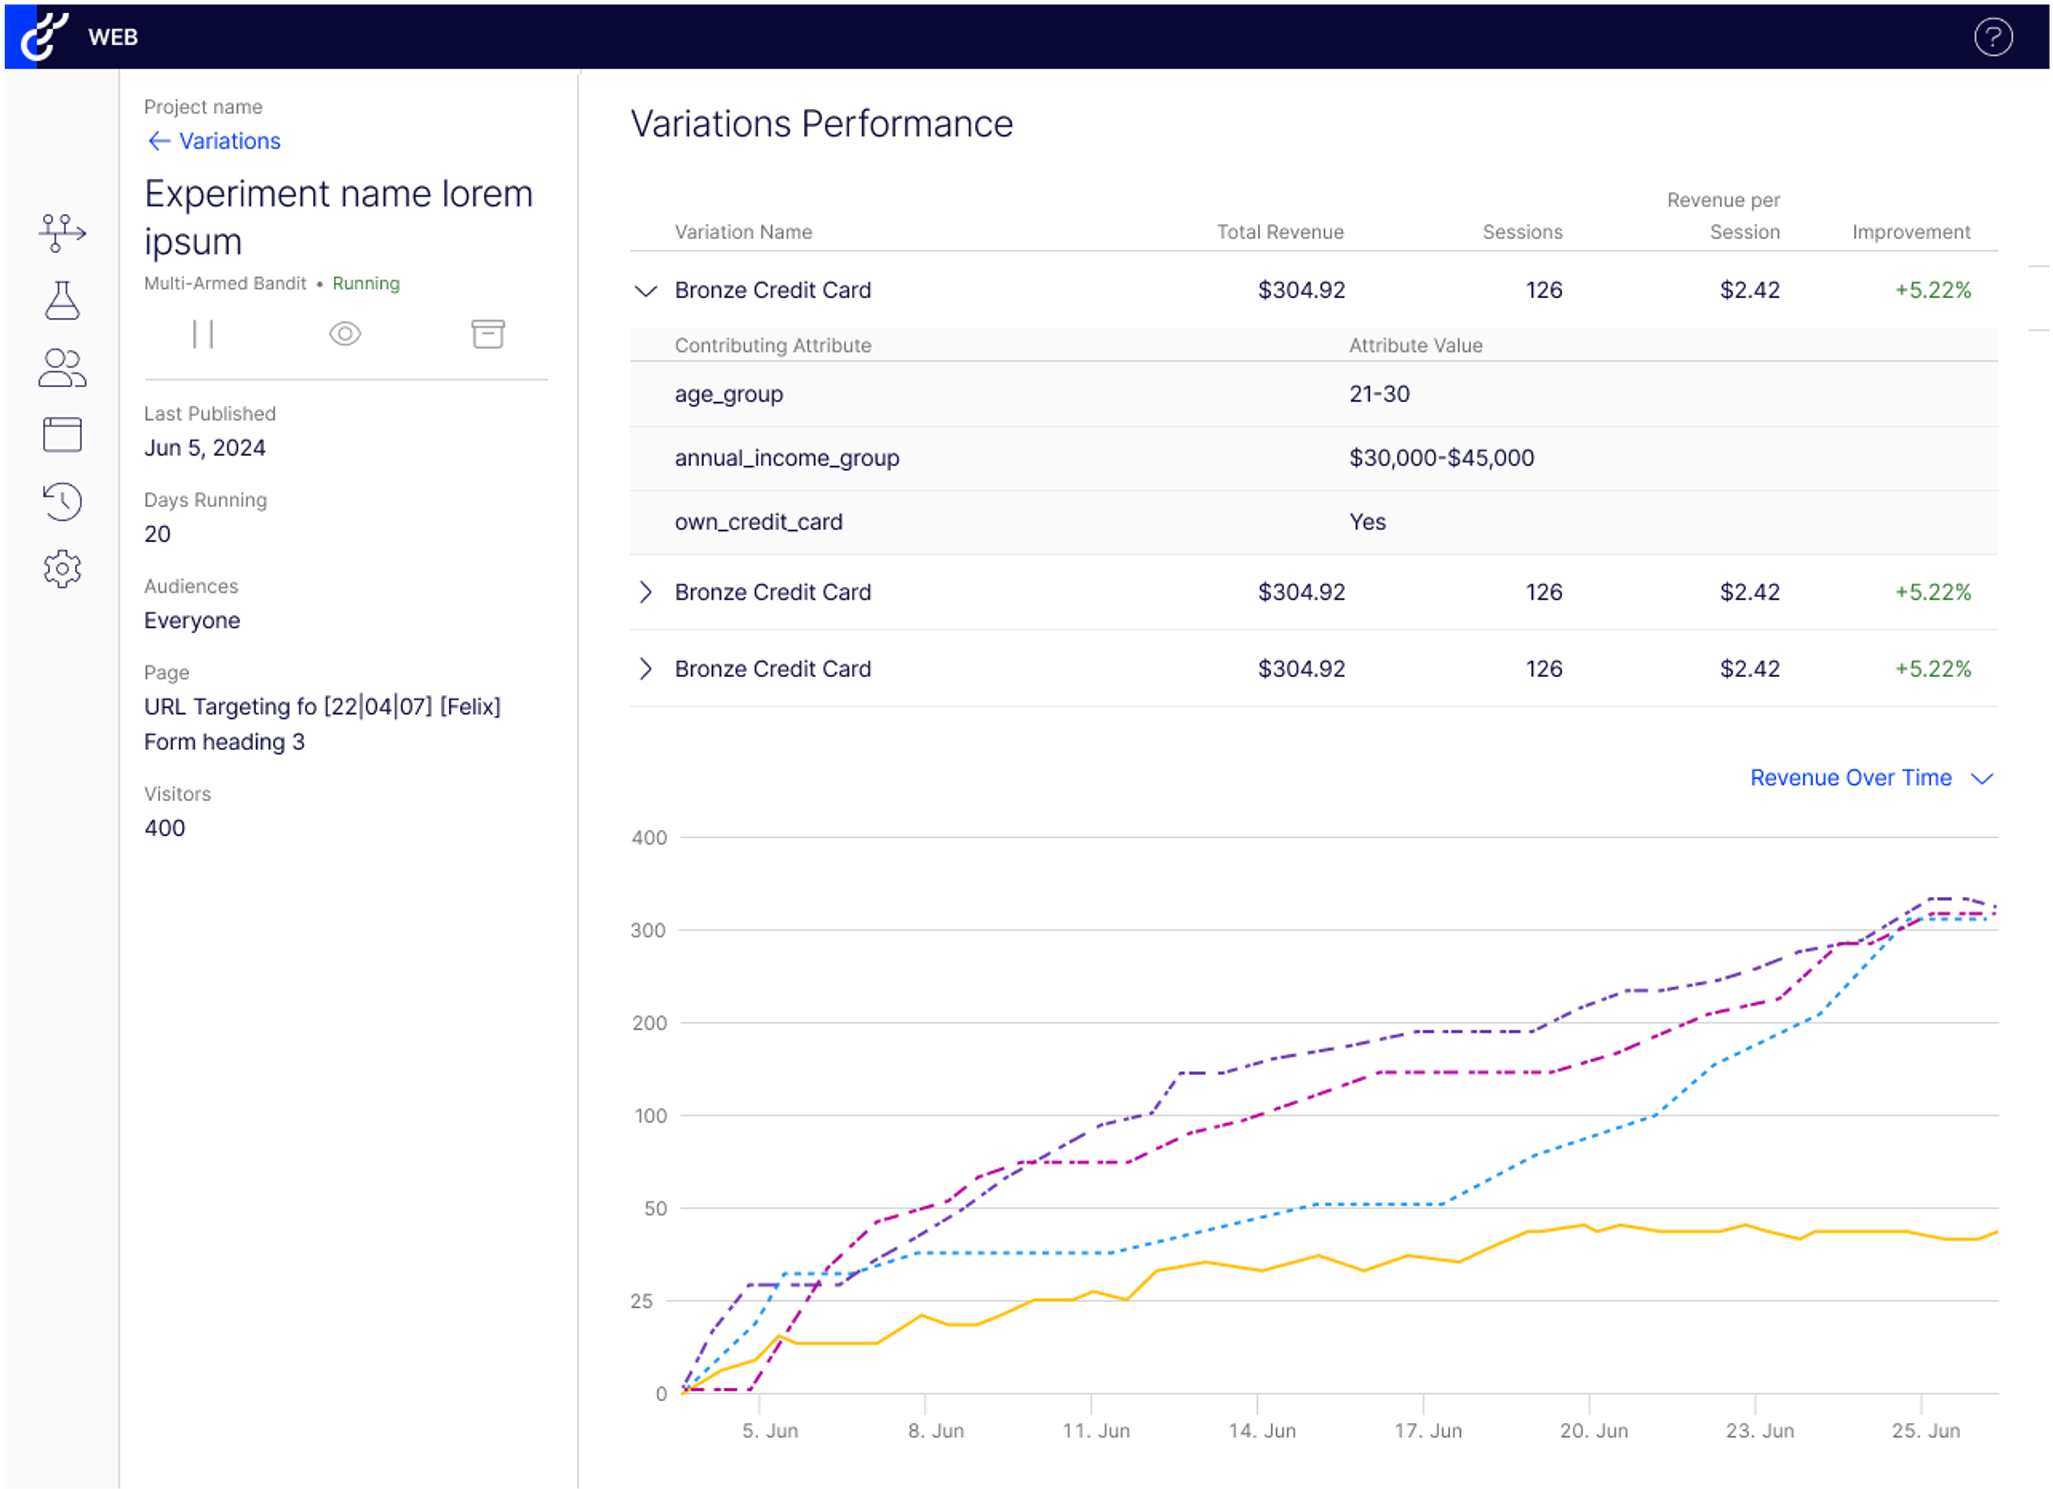
Task: Open the history clock icon
Action: pos(62,501)
